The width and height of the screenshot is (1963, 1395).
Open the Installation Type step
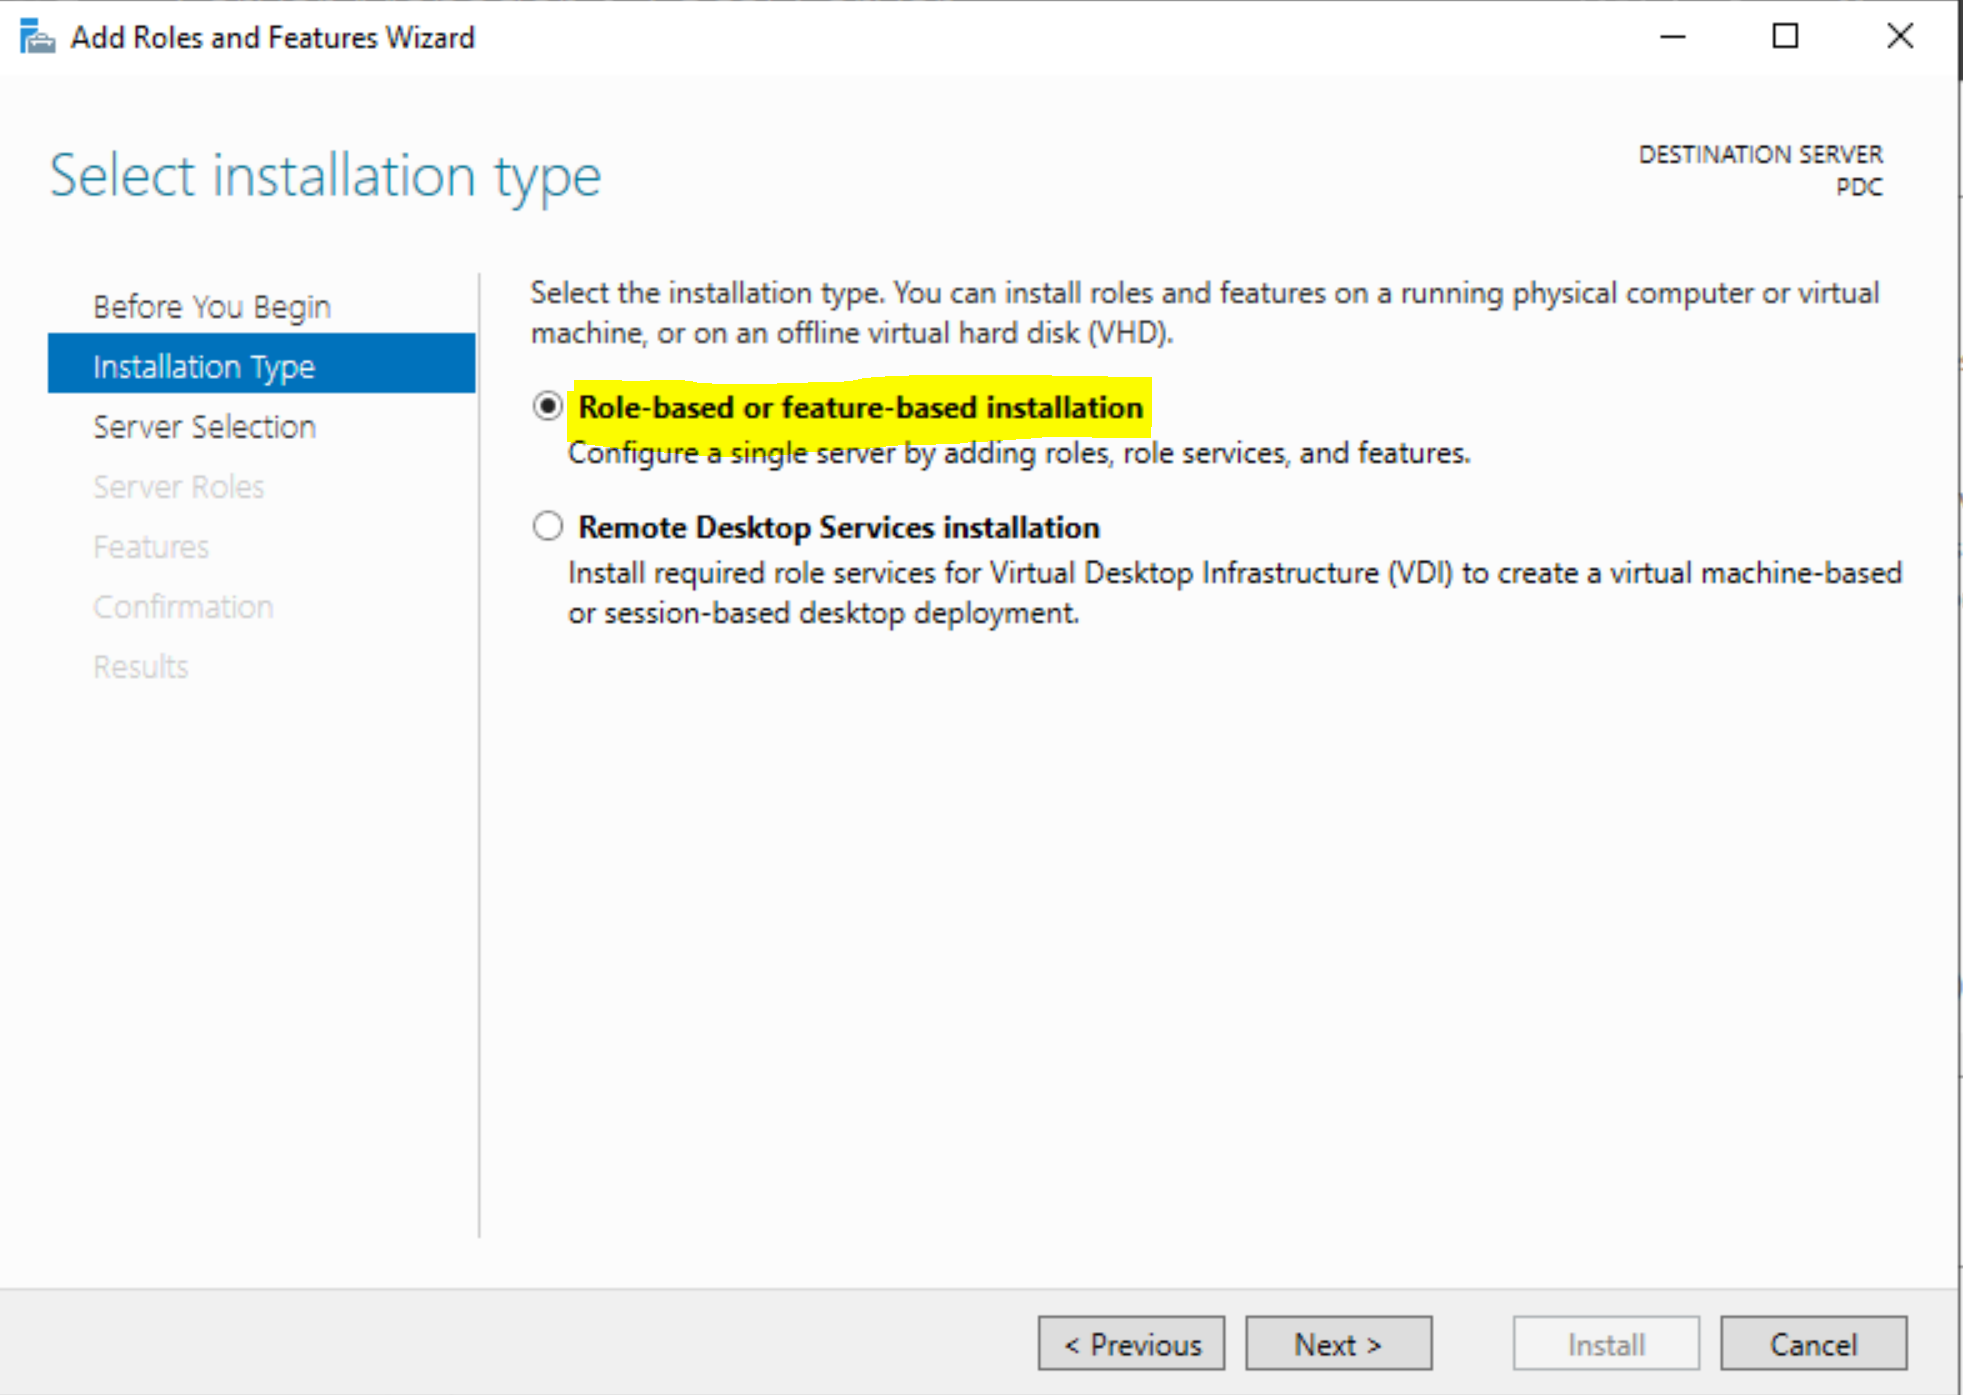(x=261, y=364)
